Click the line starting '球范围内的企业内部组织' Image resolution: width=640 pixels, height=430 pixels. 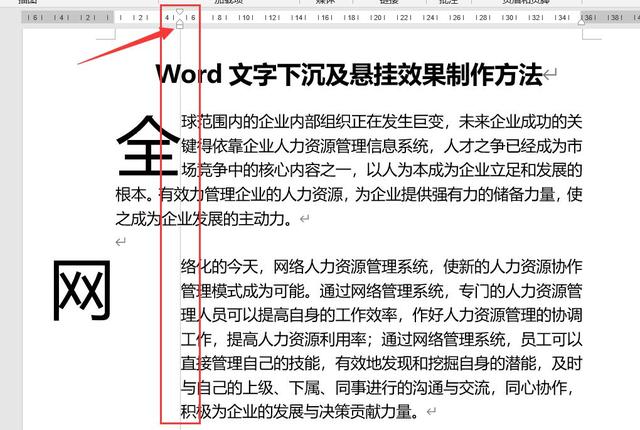pyautogui.click(x=382, y=122)
